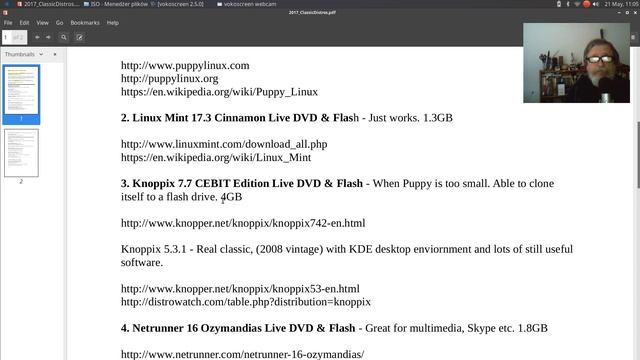Click the annotate document pencil icon

coord(79,37)
